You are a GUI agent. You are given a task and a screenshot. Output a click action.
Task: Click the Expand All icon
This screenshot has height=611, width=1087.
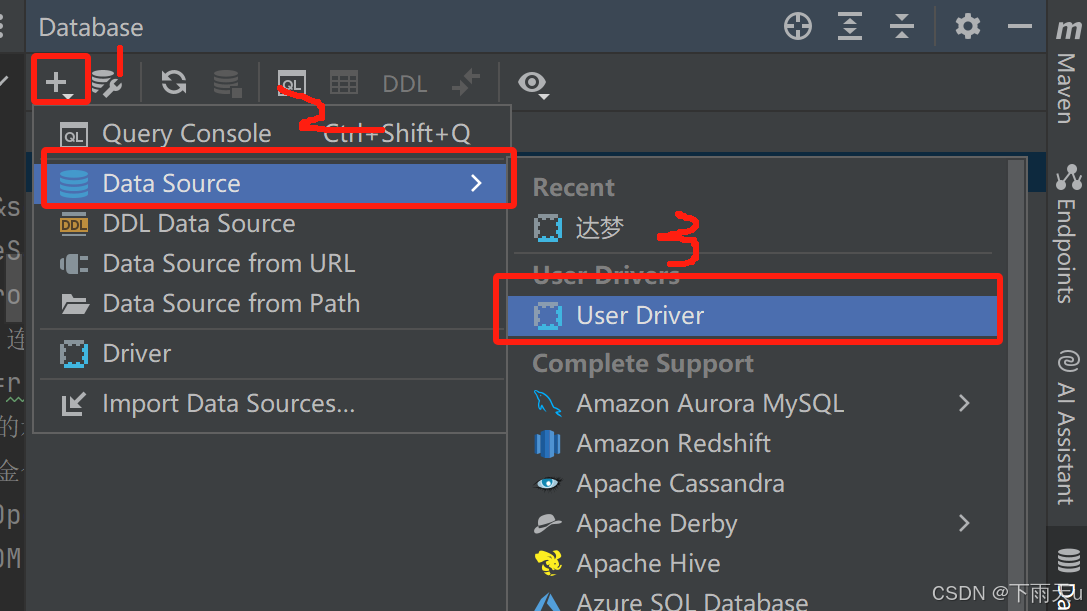pyautogui.click(x=849, y=26)
